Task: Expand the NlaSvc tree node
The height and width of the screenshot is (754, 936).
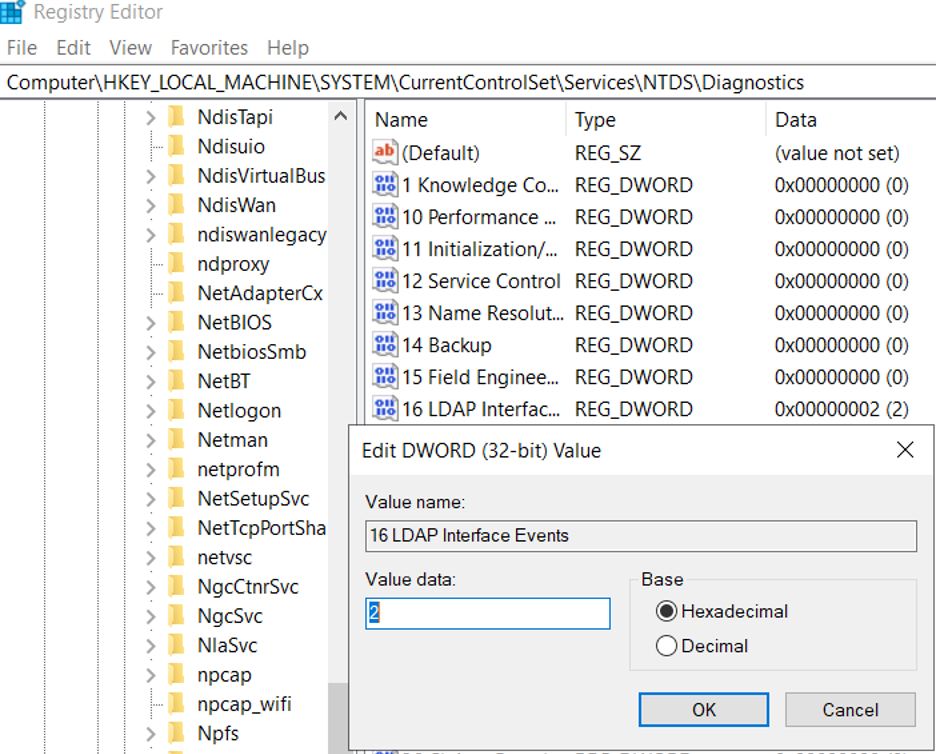Action: 150,646
